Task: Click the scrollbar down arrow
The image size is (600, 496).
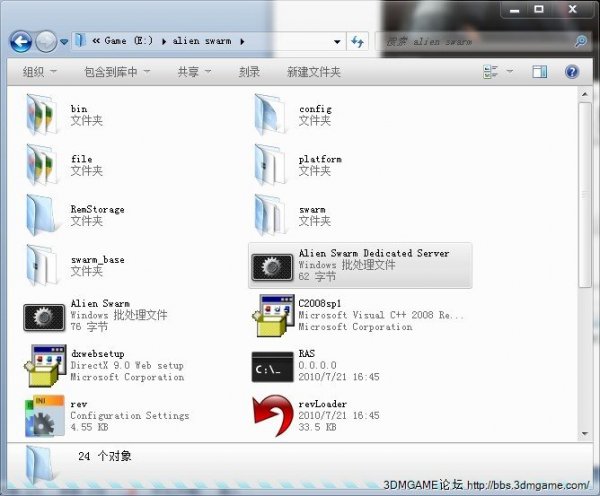Action: (585, 433)
